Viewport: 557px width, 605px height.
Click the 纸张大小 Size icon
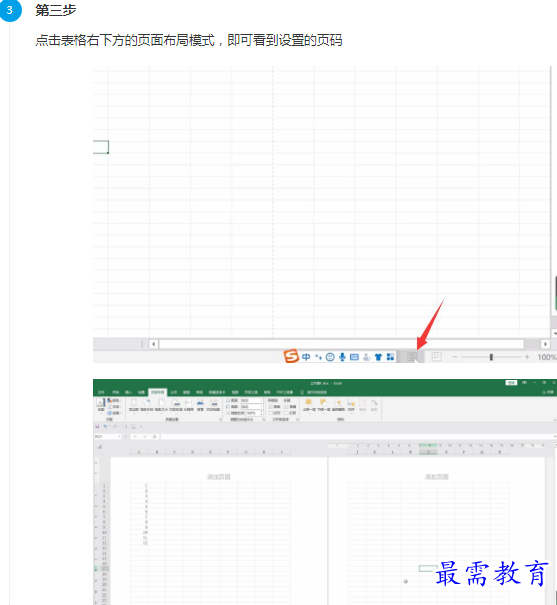pyautogui.click(x=161, y=404)
